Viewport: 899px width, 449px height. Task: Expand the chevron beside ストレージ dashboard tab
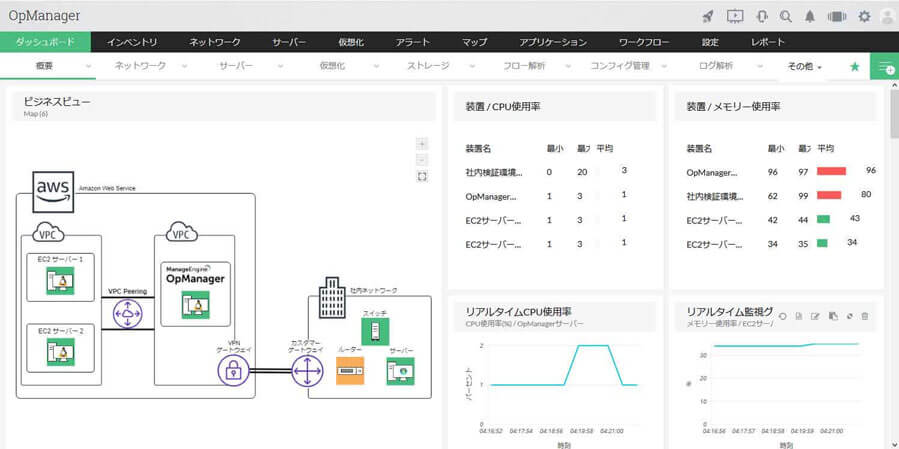(471, 67)
